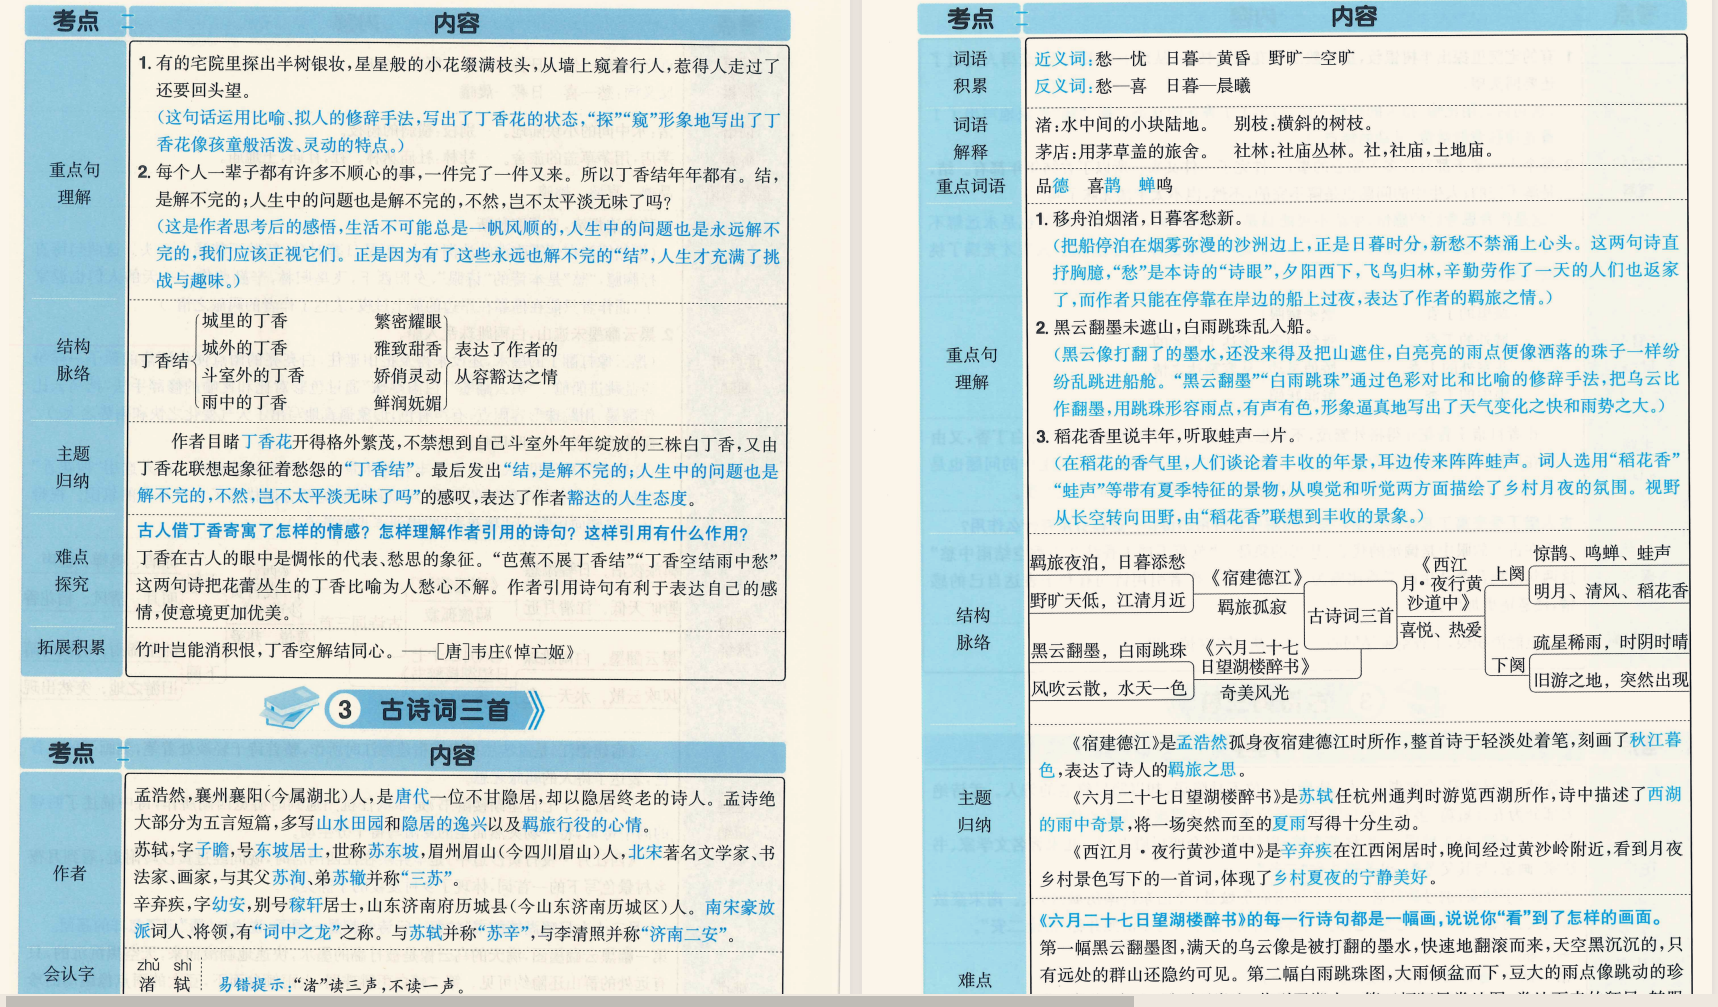Click the 拓展积累 row label
The width and height of the screenshot is (1718, 1007).
[x=72, y=647]
